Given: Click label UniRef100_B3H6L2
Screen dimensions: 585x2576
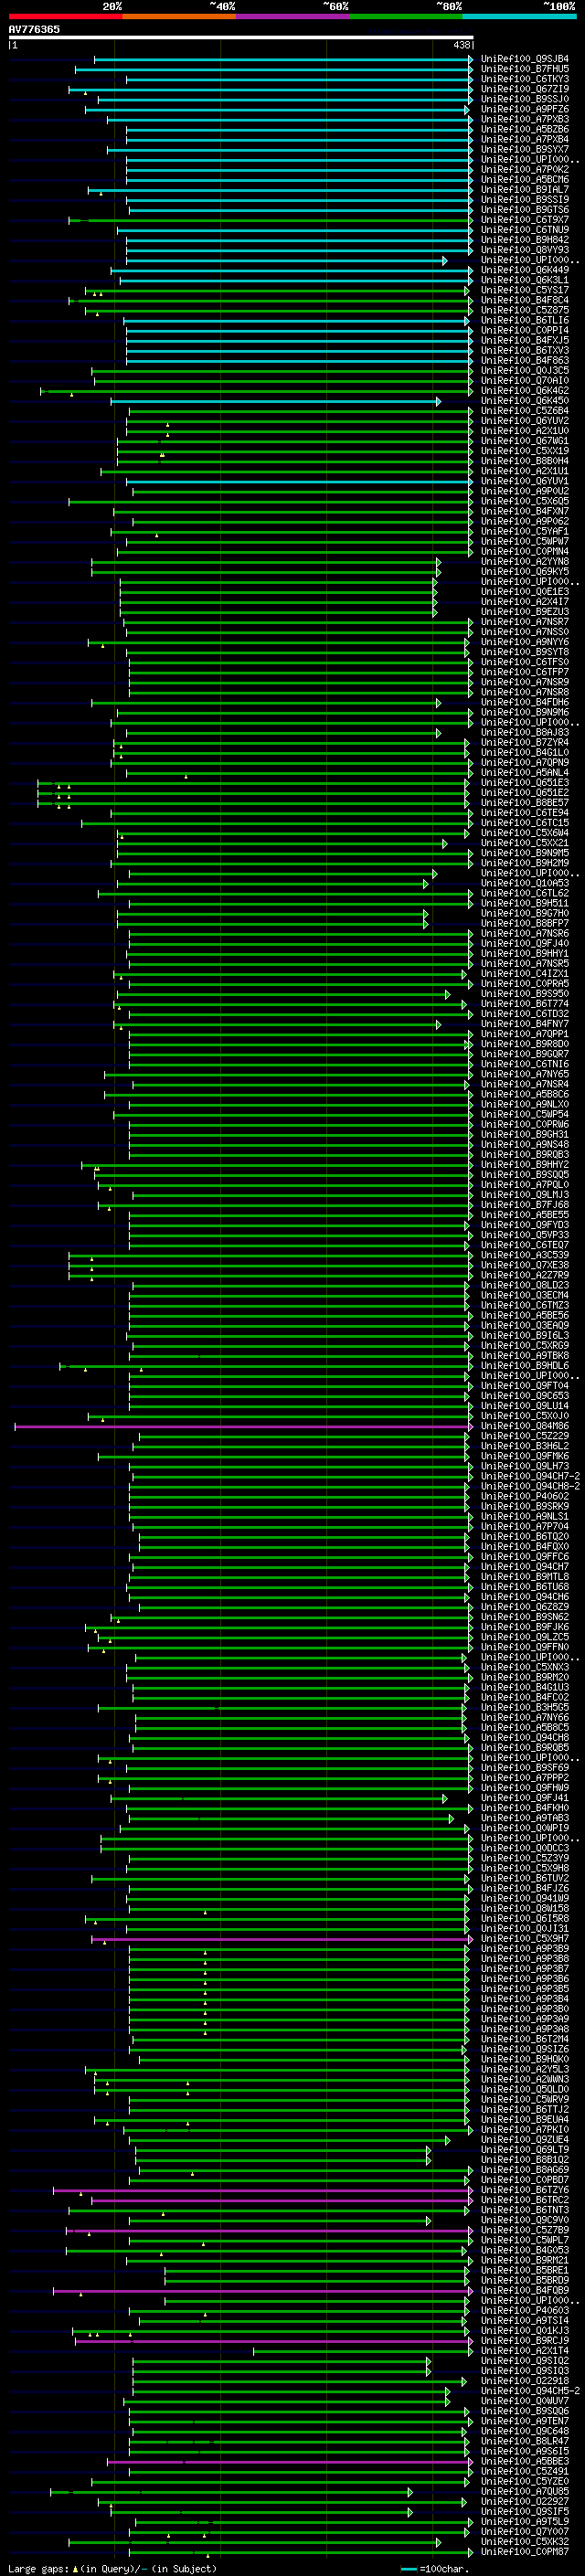Looking at the screenshot, I should point(525,1446).
